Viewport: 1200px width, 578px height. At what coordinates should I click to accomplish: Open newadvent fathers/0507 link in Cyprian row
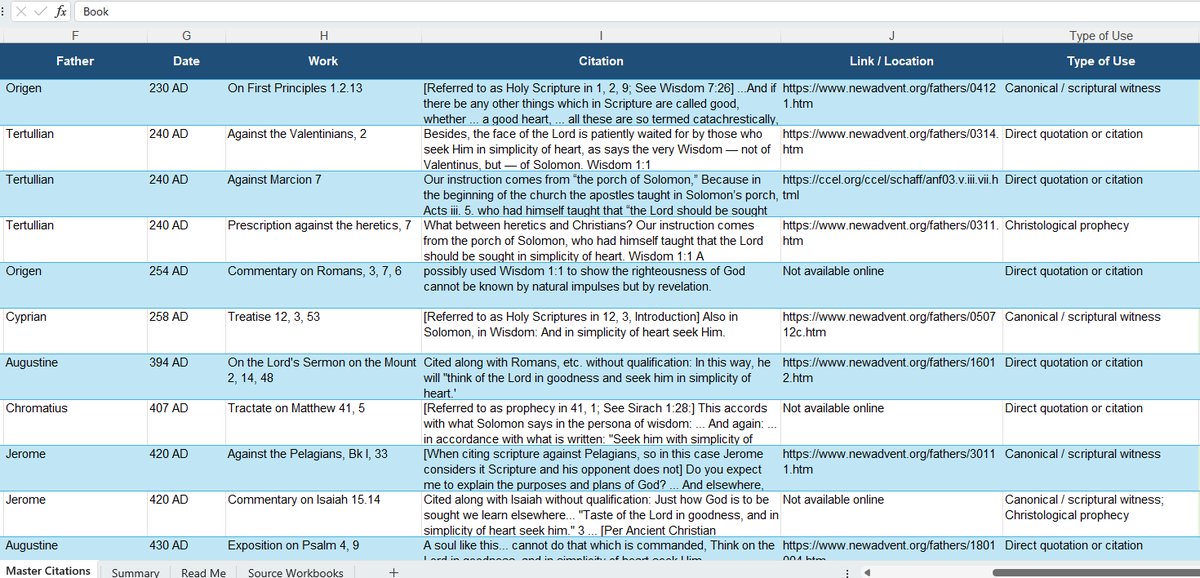point(890,324)
